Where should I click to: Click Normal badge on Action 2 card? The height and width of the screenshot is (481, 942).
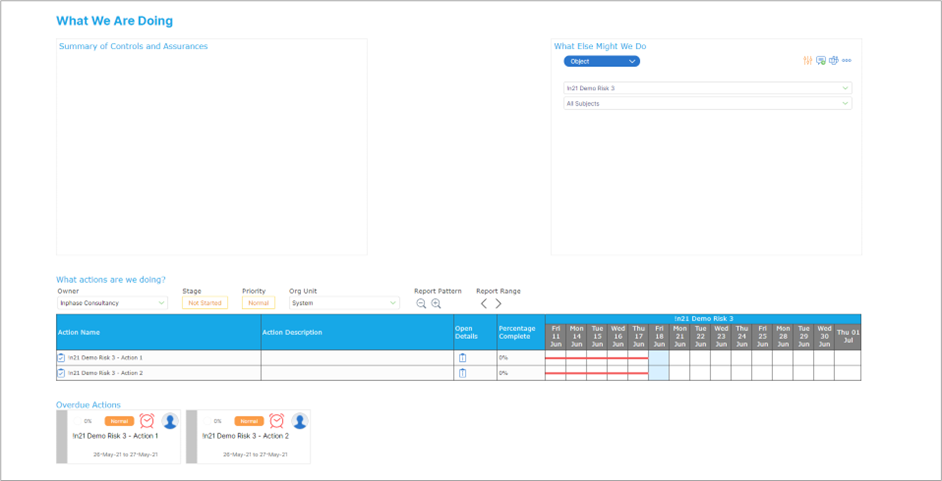[249, 421]
